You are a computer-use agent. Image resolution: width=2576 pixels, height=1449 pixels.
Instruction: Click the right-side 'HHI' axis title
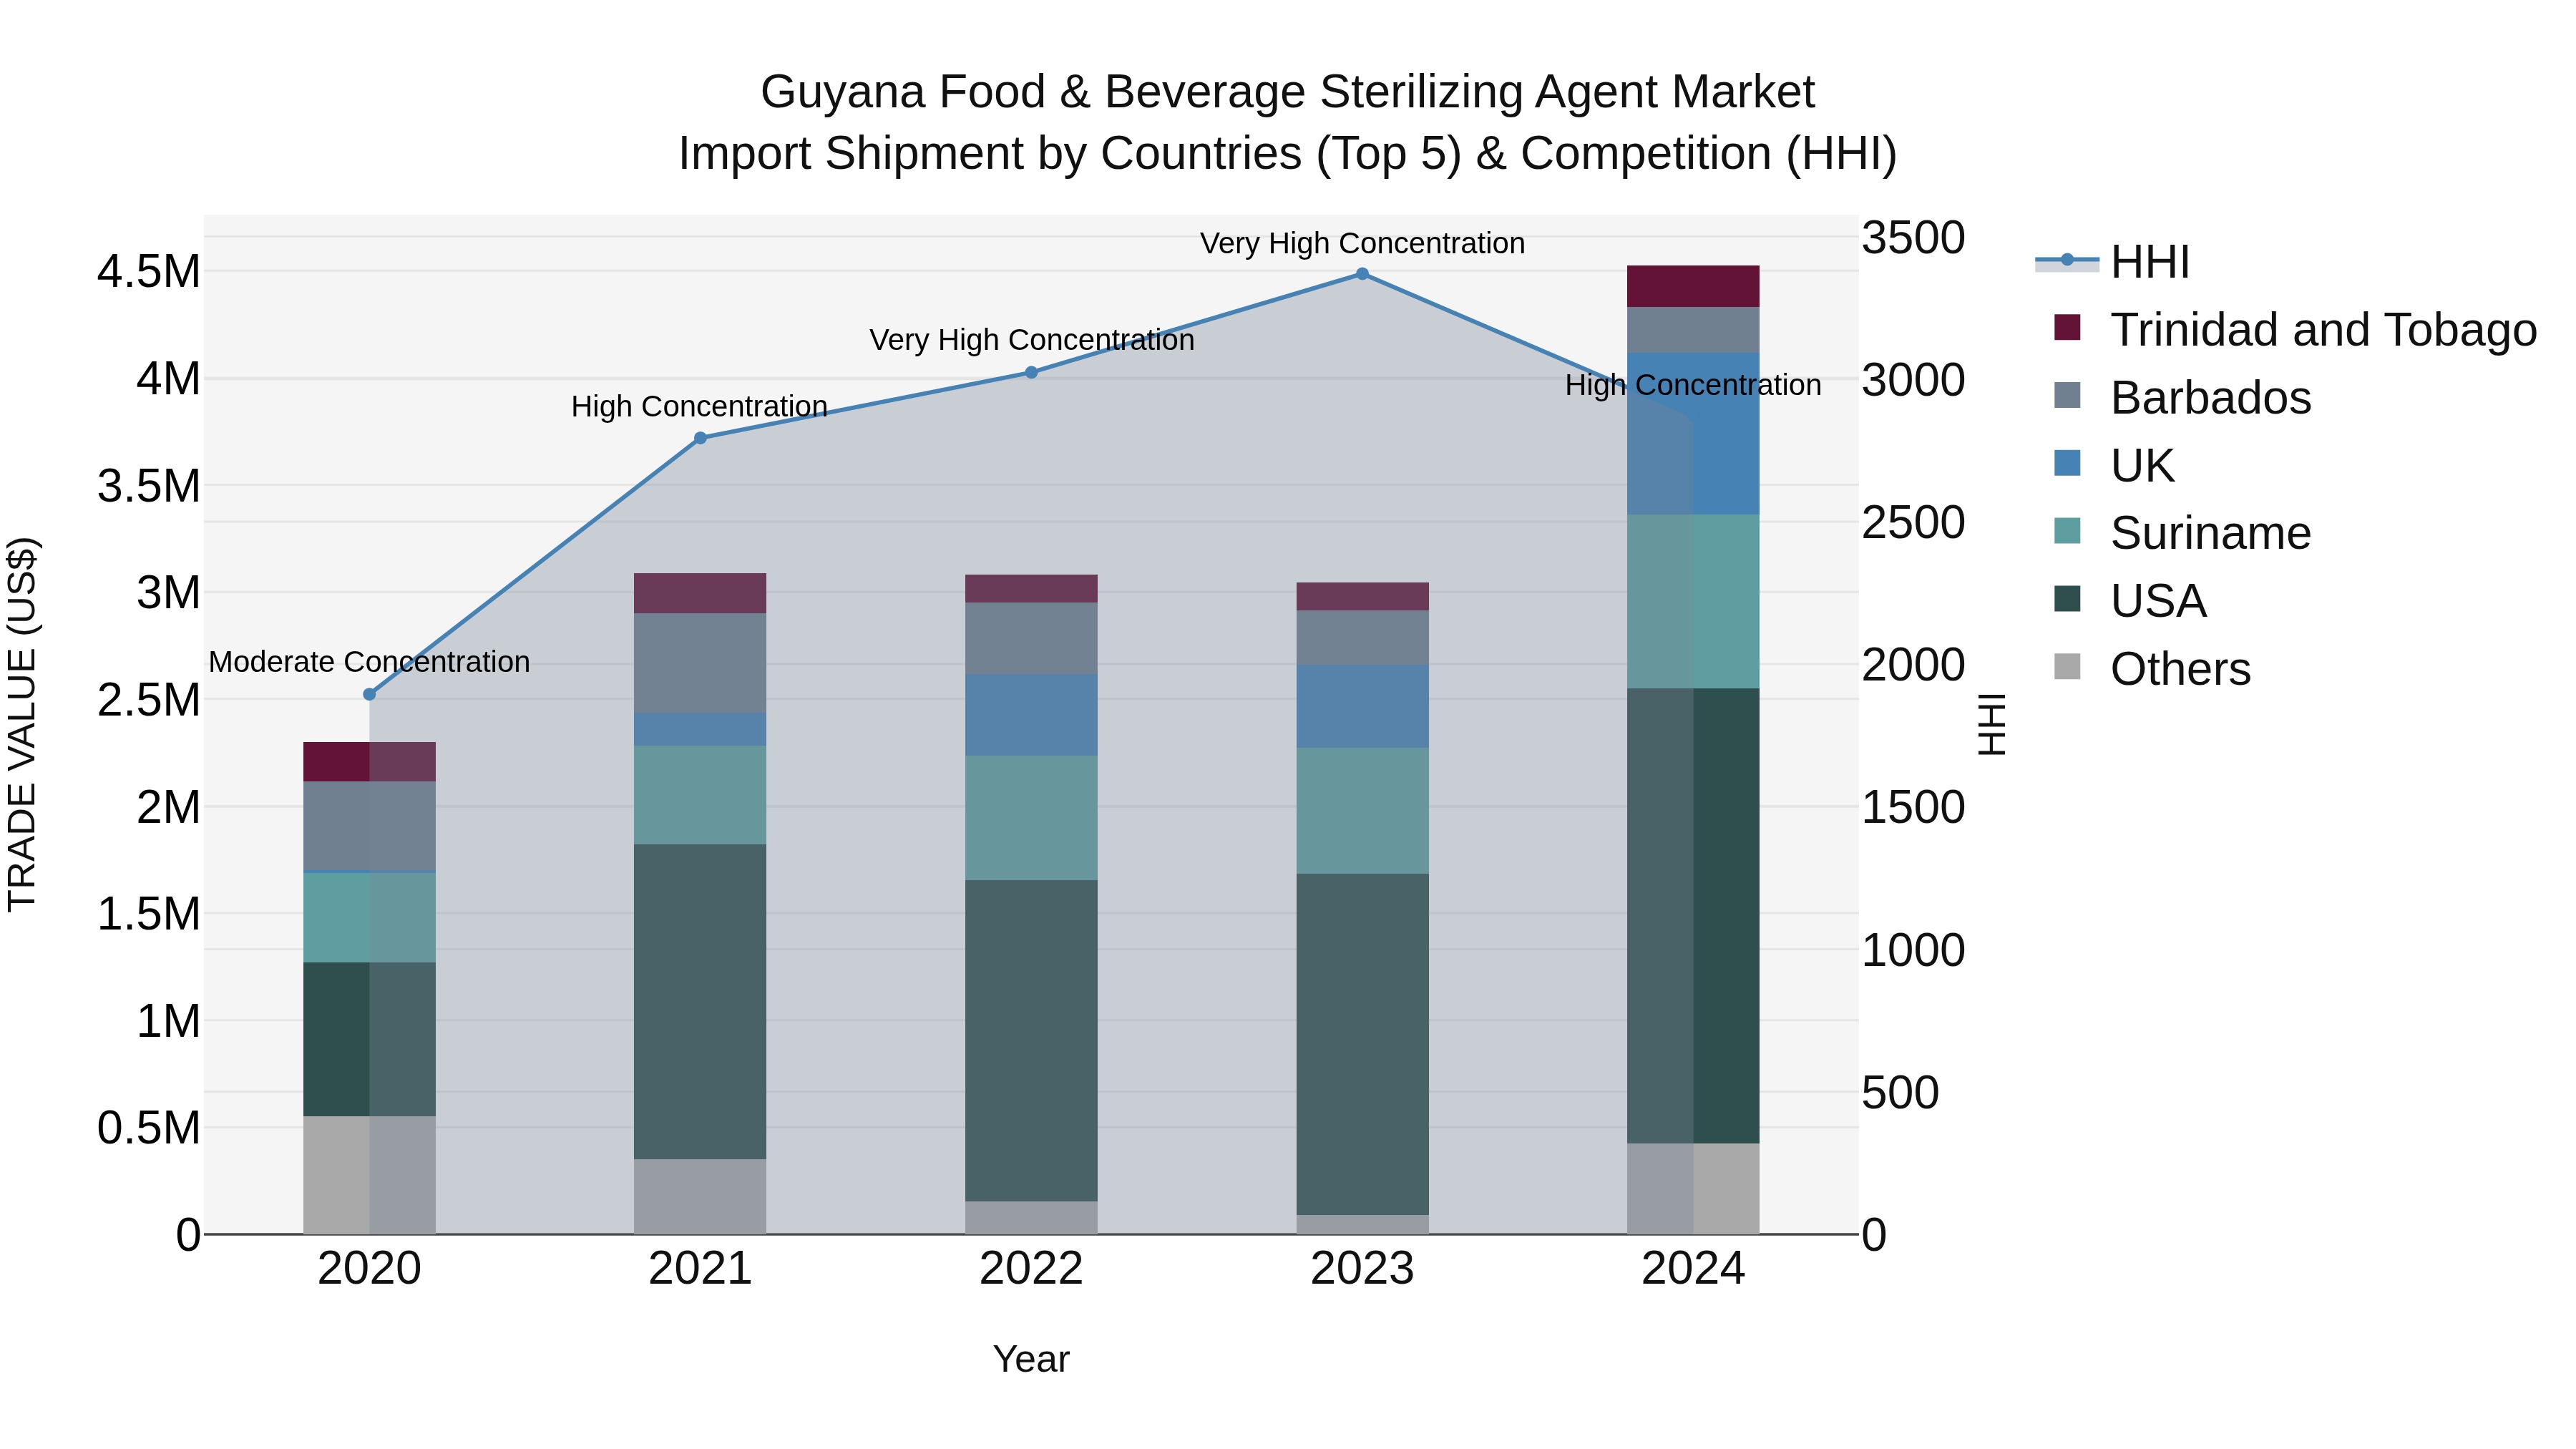(1992, 724)
